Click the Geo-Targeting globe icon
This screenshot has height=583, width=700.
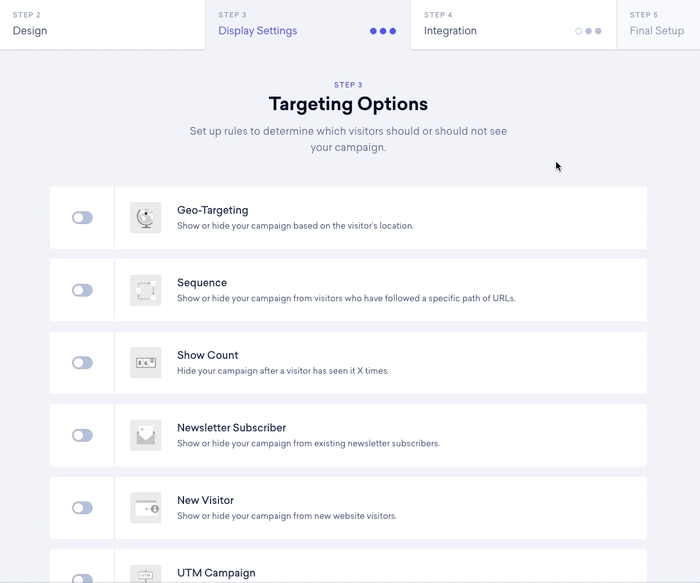[x=146, y=218]
